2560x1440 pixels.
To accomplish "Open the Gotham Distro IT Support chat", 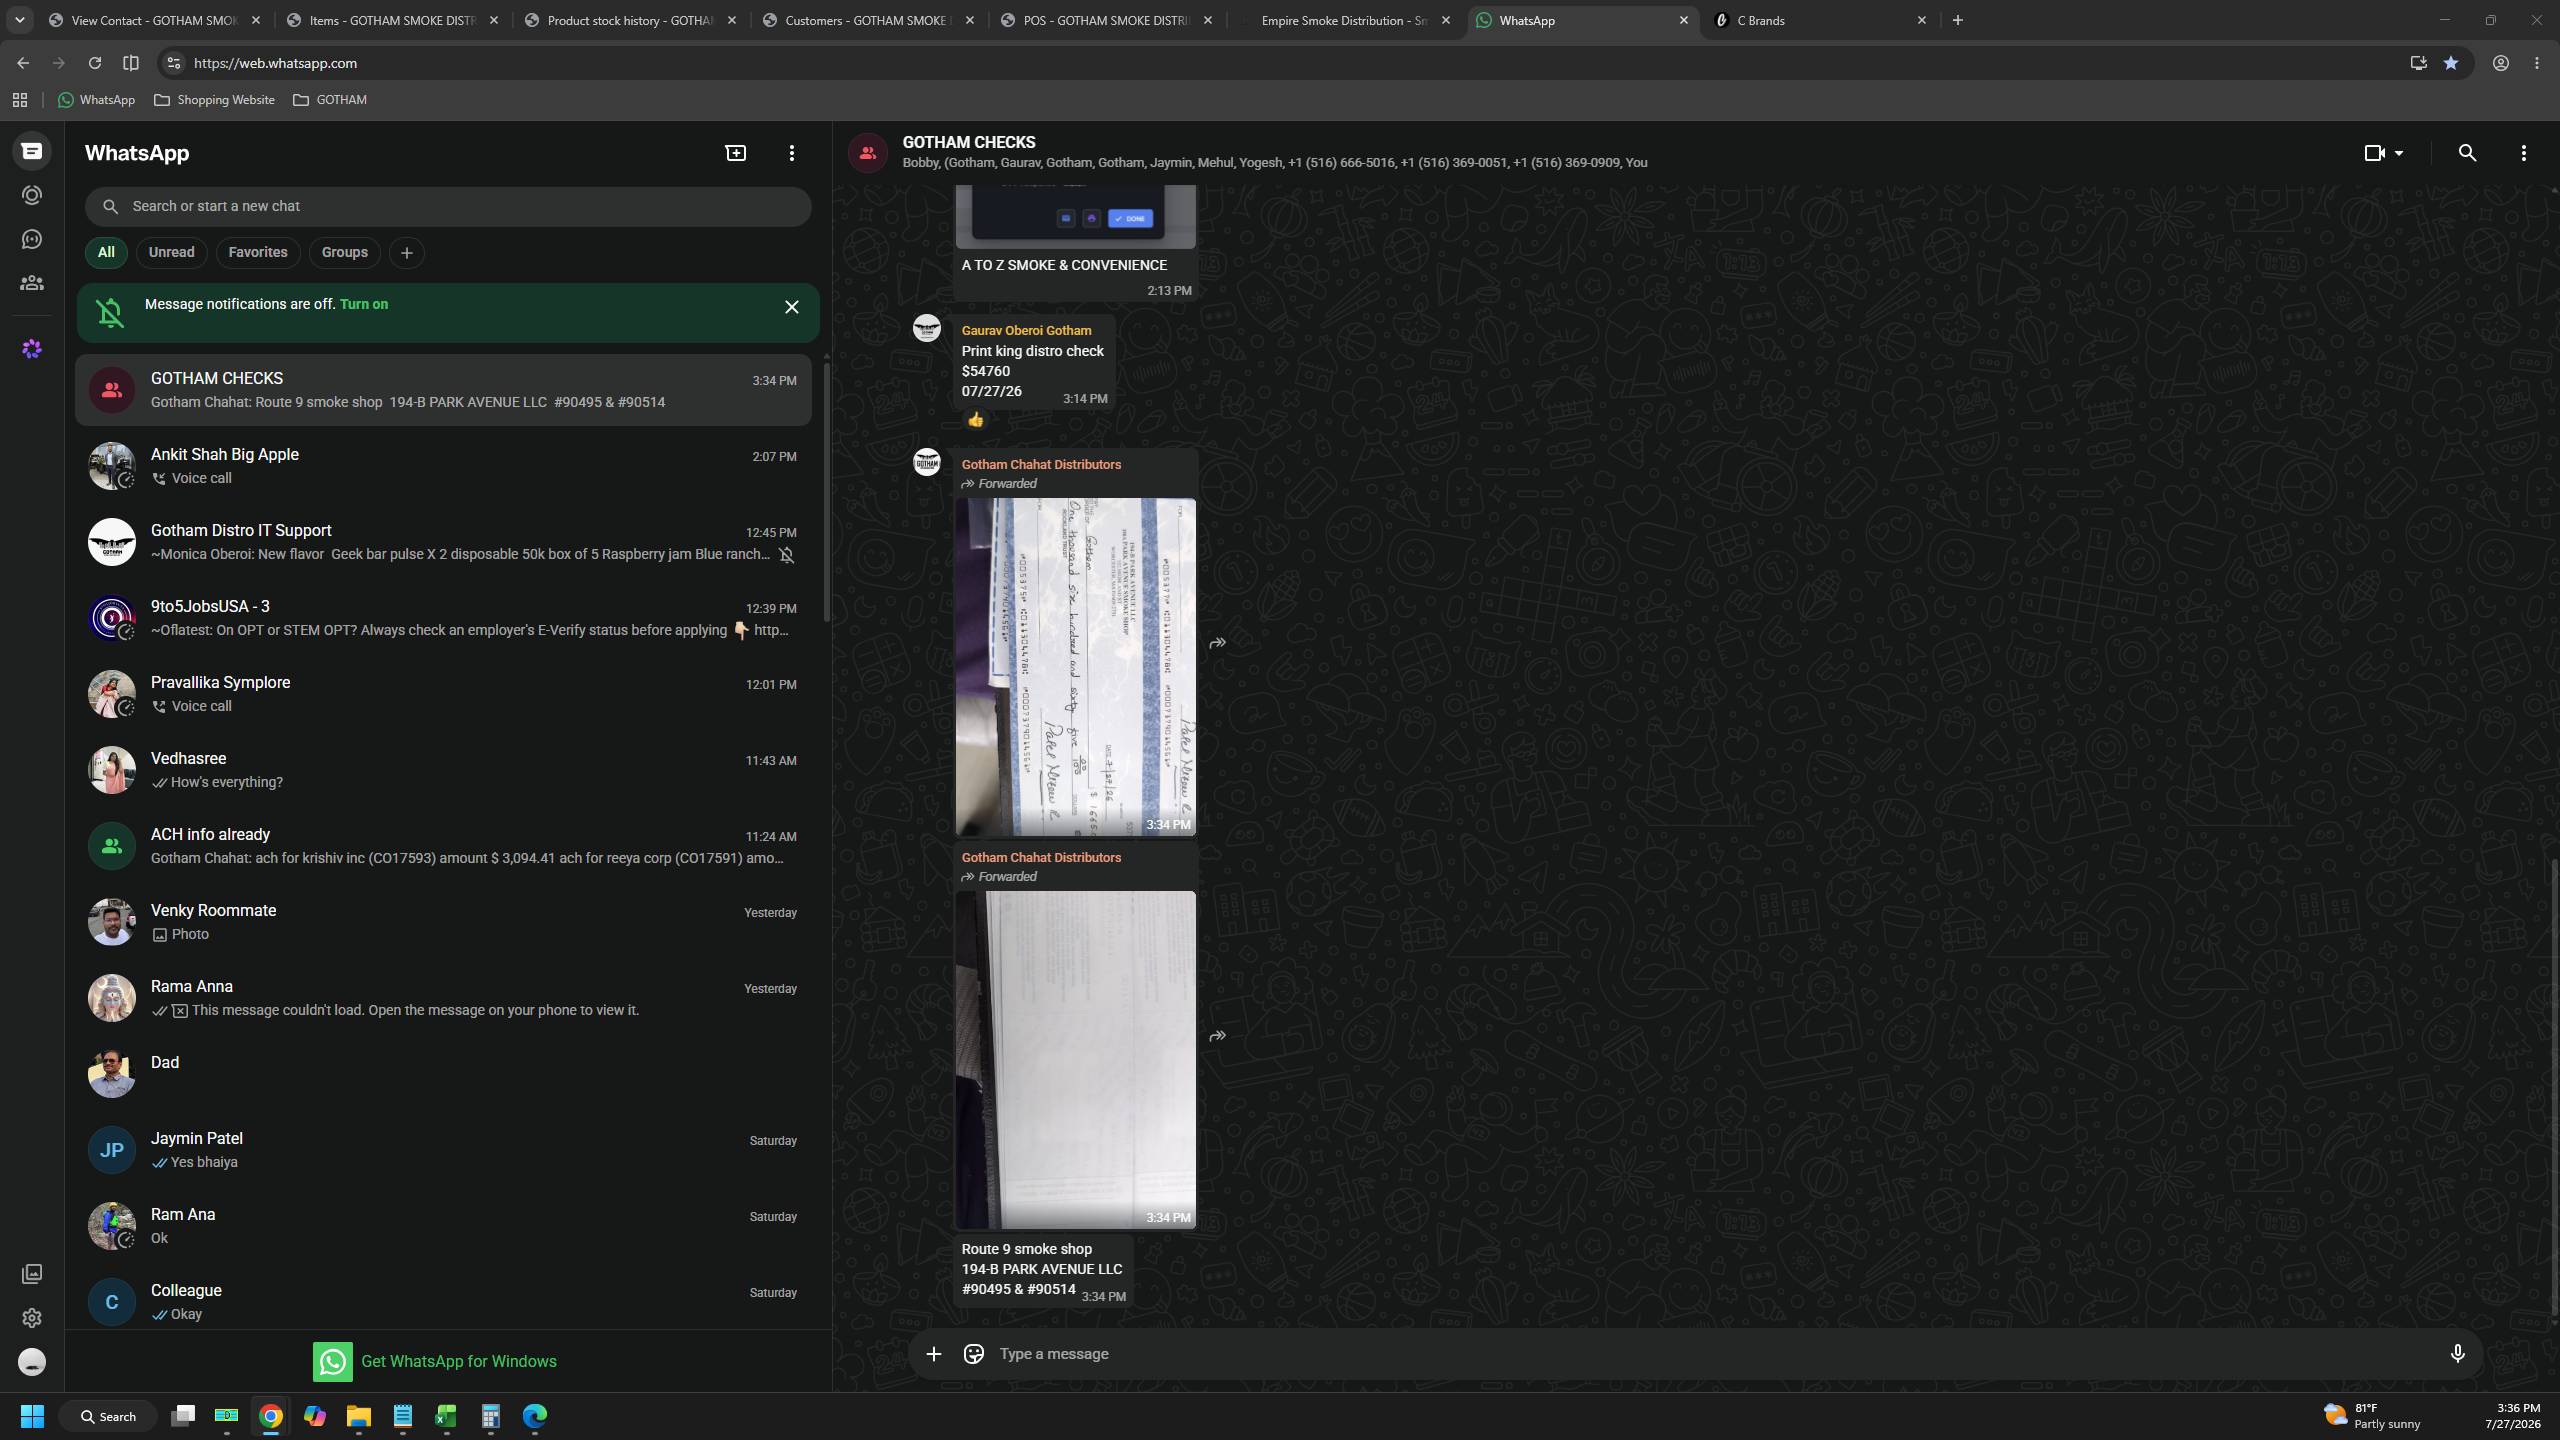I will point(443,542).
